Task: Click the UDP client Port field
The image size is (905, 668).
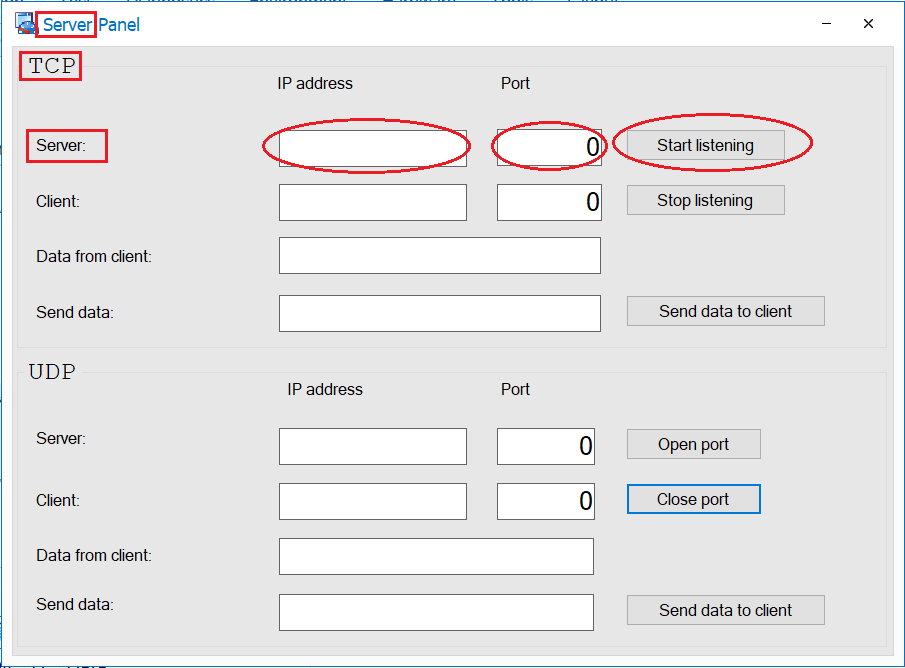Action: pyautogui.click(x=545, y=501)
